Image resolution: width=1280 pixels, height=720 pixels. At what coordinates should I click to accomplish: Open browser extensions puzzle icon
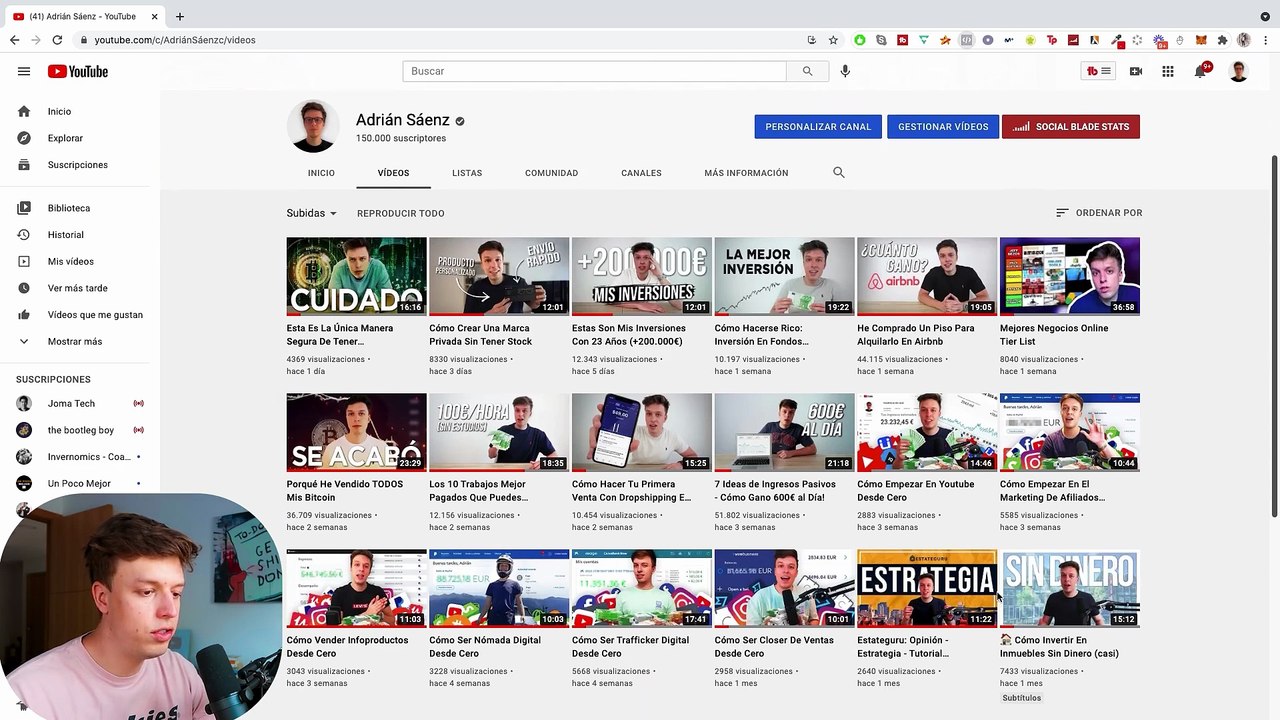tap(1222, 40)
